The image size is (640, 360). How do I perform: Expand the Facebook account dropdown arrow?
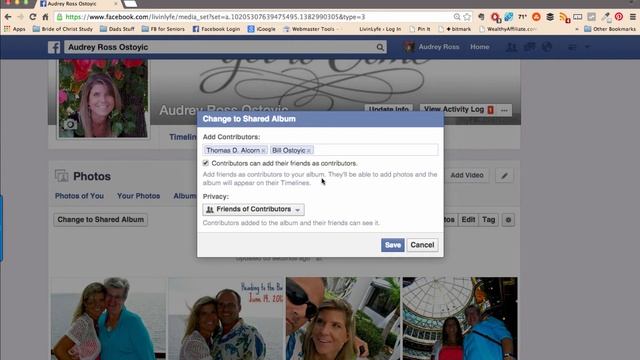coord(587,47)
